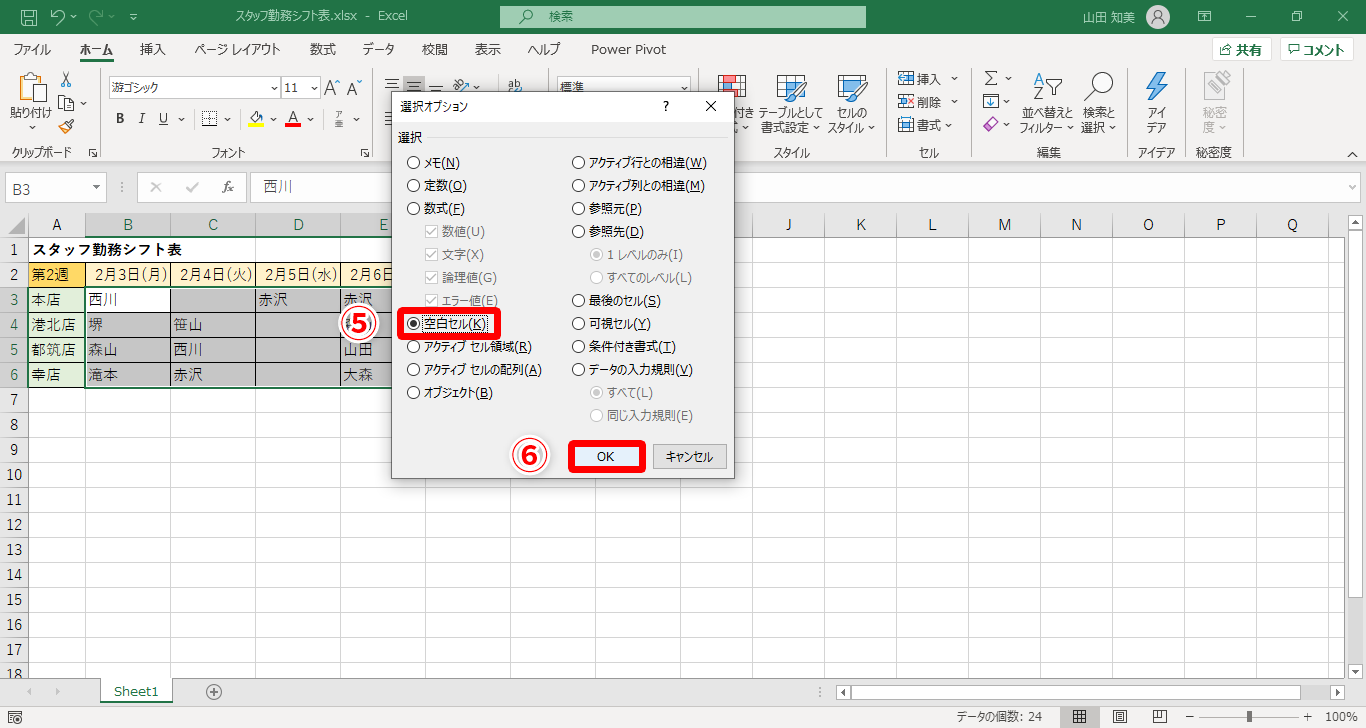Select the メモ(N) option
This screenshot has width=1366, height=728.
point(433,162)
